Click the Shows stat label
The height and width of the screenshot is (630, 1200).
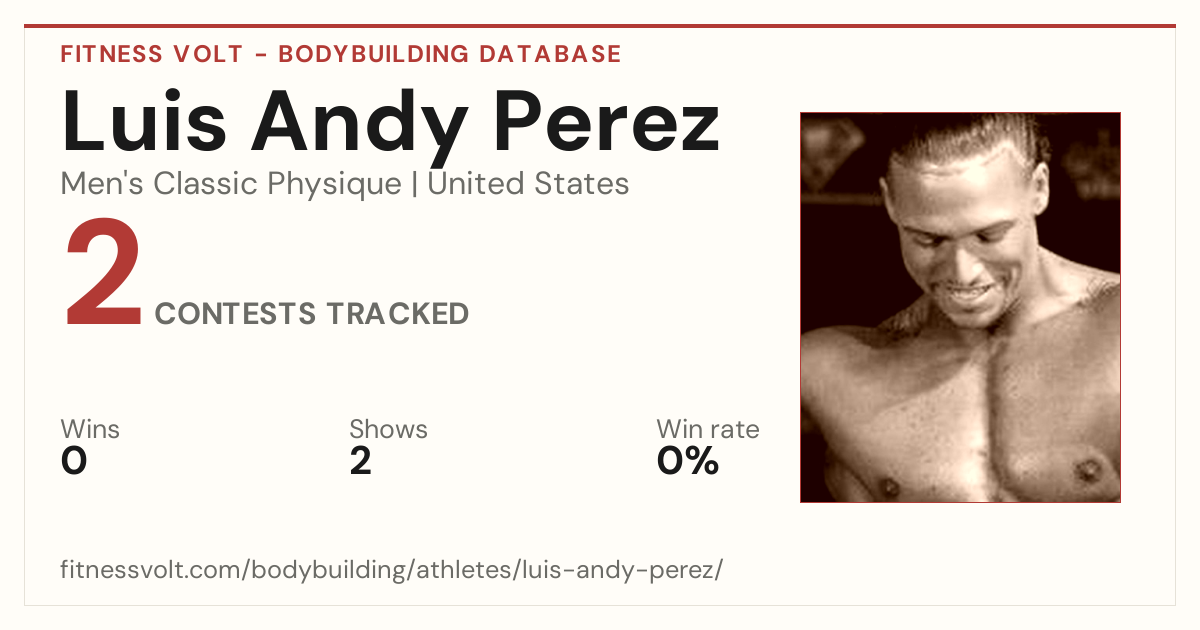click(388, 430)
